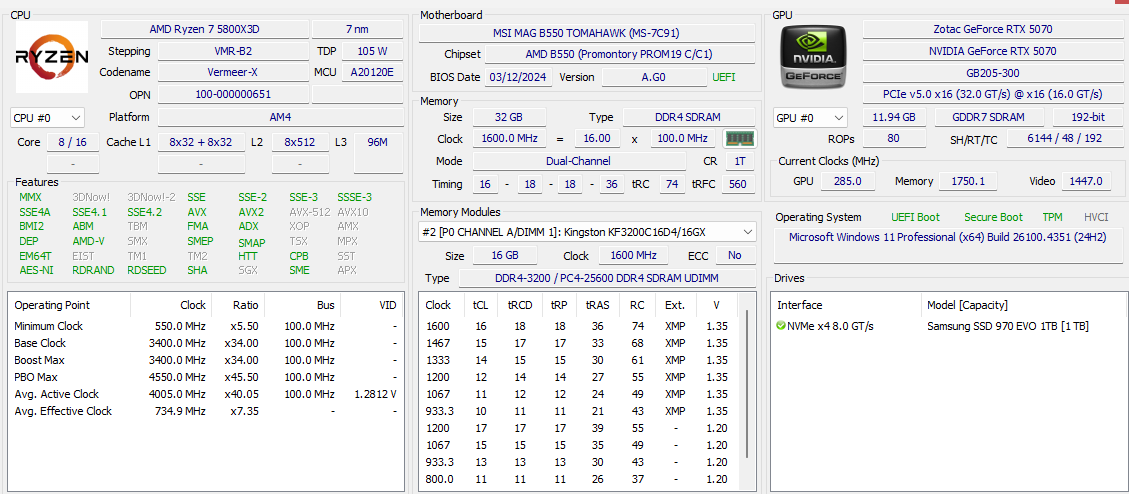Click the 8 / 16 core count value
This screenshot has width=1129, height=494.
[x=72, y=143]
